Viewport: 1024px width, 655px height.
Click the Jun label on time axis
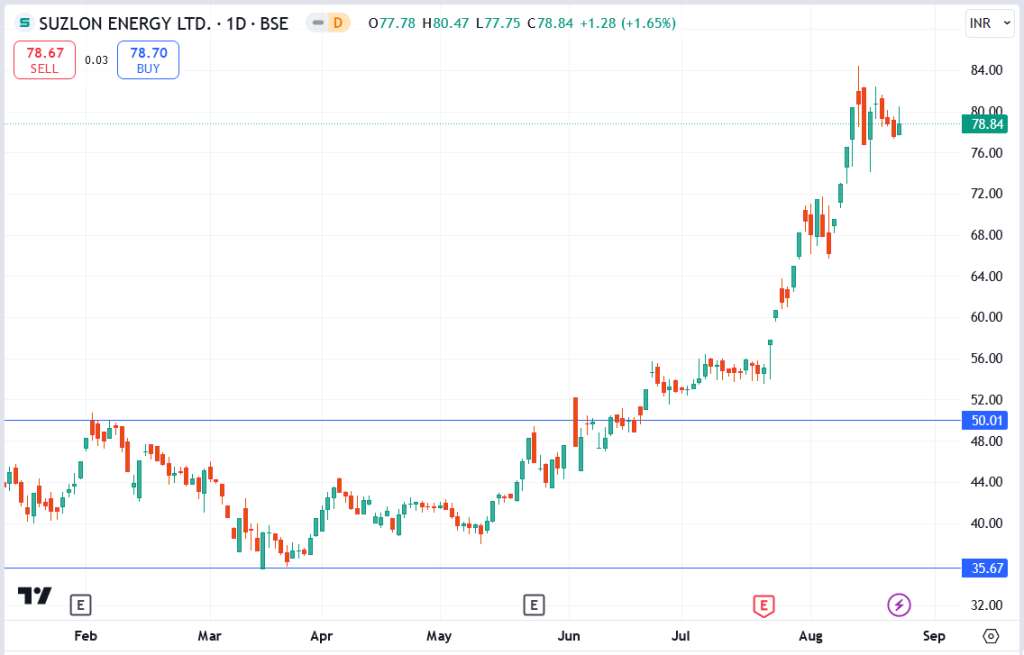[569, 635]
